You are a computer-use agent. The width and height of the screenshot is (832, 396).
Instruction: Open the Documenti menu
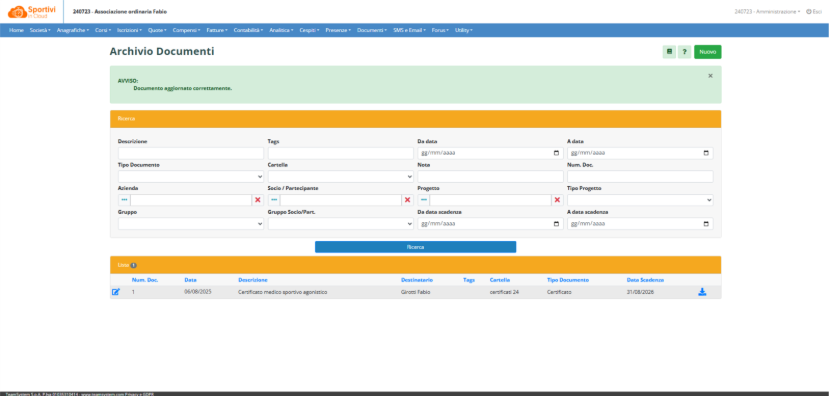point(372,30)
